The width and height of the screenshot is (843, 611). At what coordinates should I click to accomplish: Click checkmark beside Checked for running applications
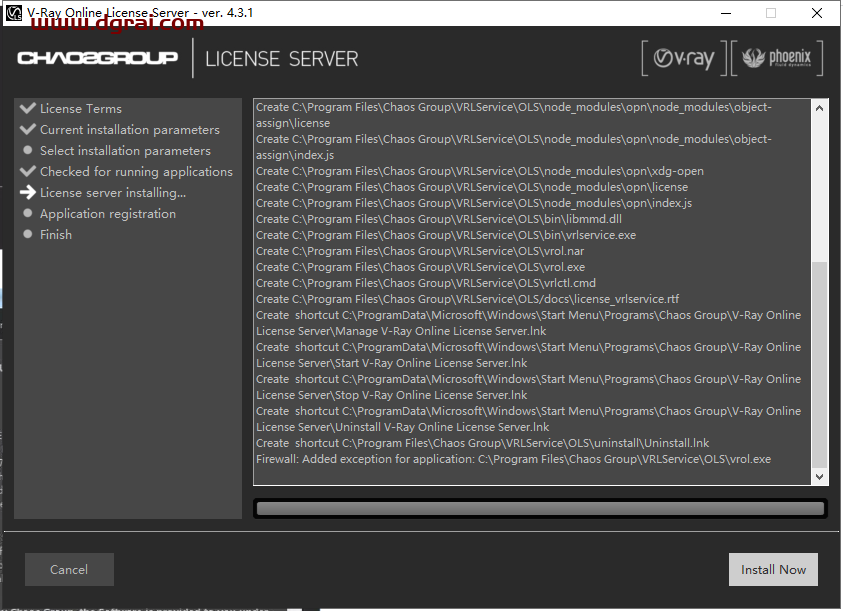27,171
